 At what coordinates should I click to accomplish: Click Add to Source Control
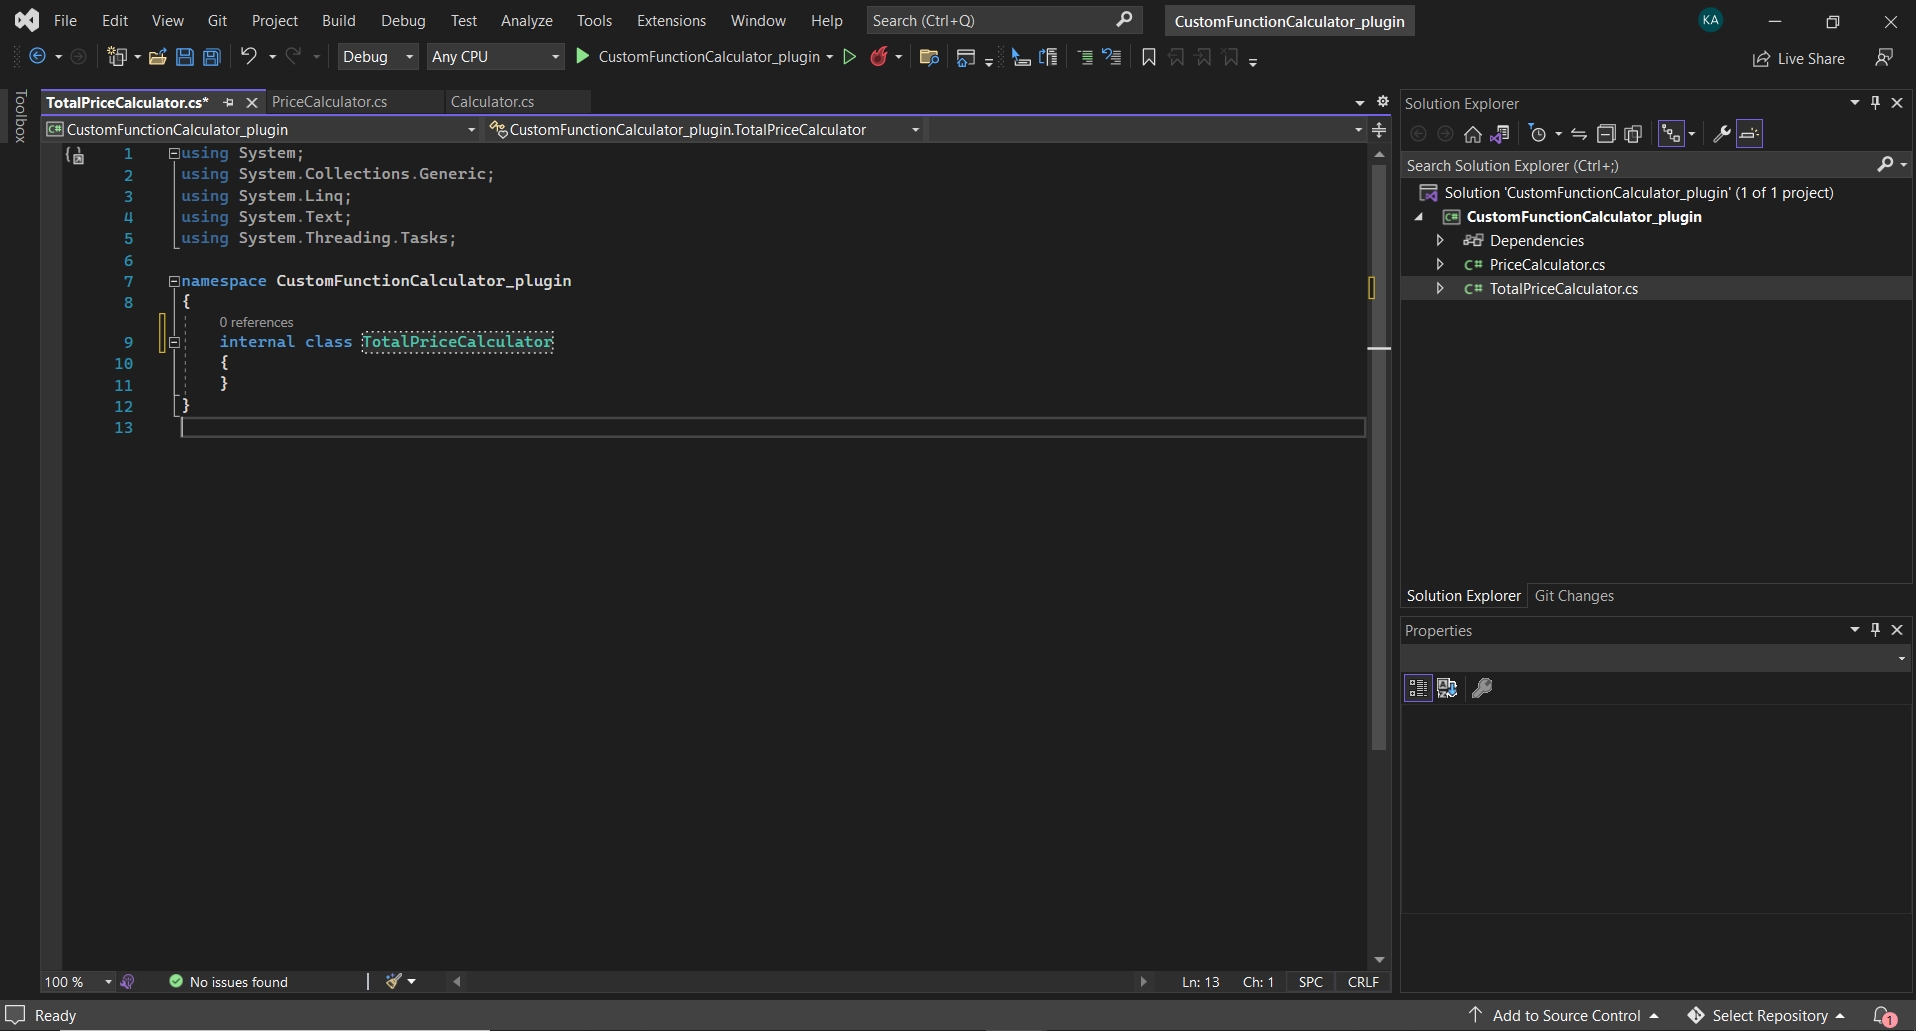[1565, 1016]
